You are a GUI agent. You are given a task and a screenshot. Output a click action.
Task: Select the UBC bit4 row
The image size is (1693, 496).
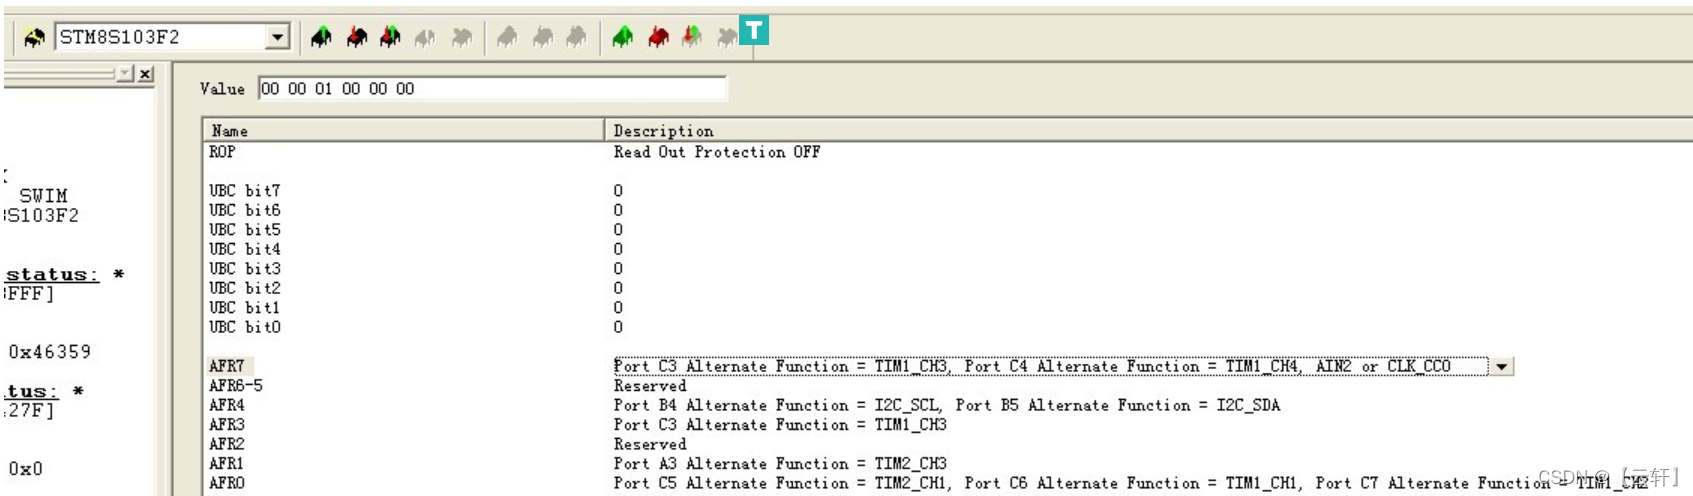tap(245, 249)
